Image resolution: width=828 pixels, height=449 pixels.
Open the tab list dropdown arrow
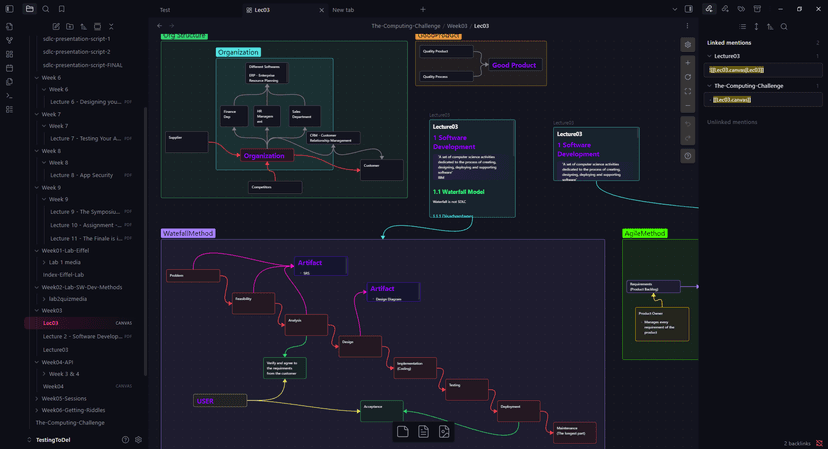(x=674, y=9)
